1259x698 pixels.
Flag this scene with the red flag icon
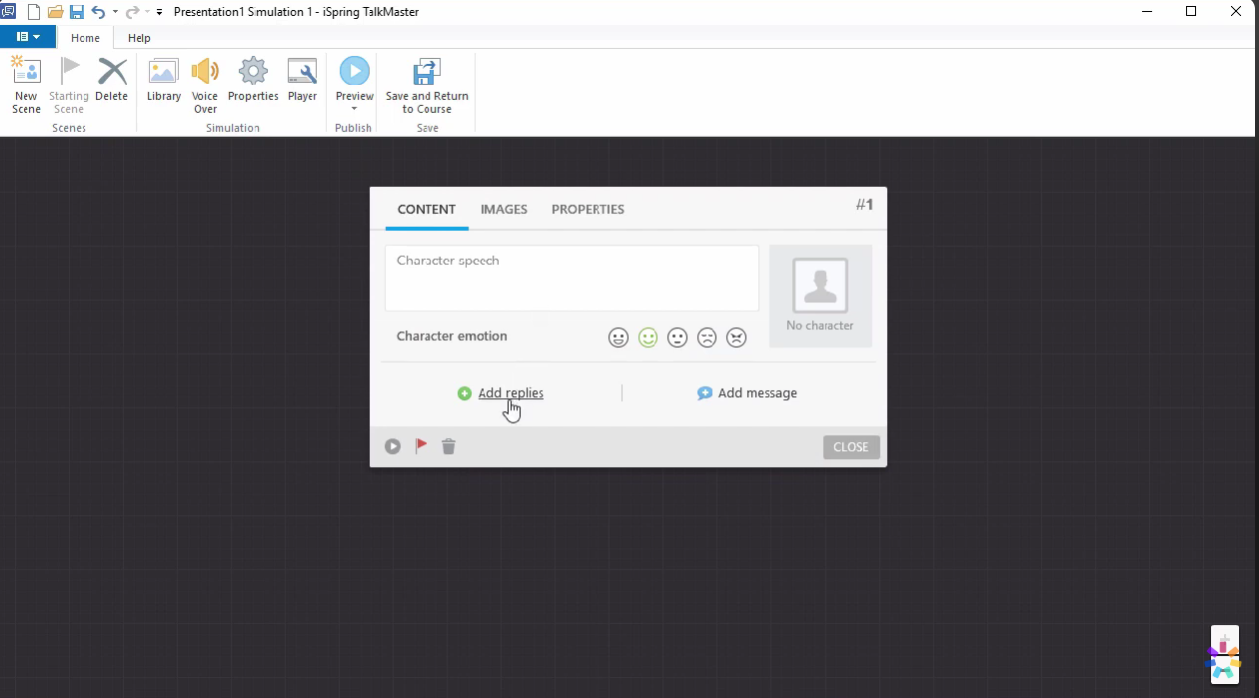420,446
